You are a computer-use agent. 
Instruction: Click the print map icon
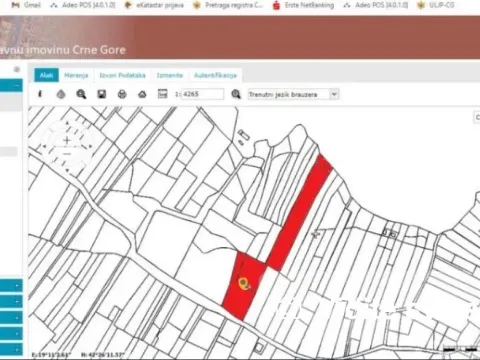[x=122, y=94]
